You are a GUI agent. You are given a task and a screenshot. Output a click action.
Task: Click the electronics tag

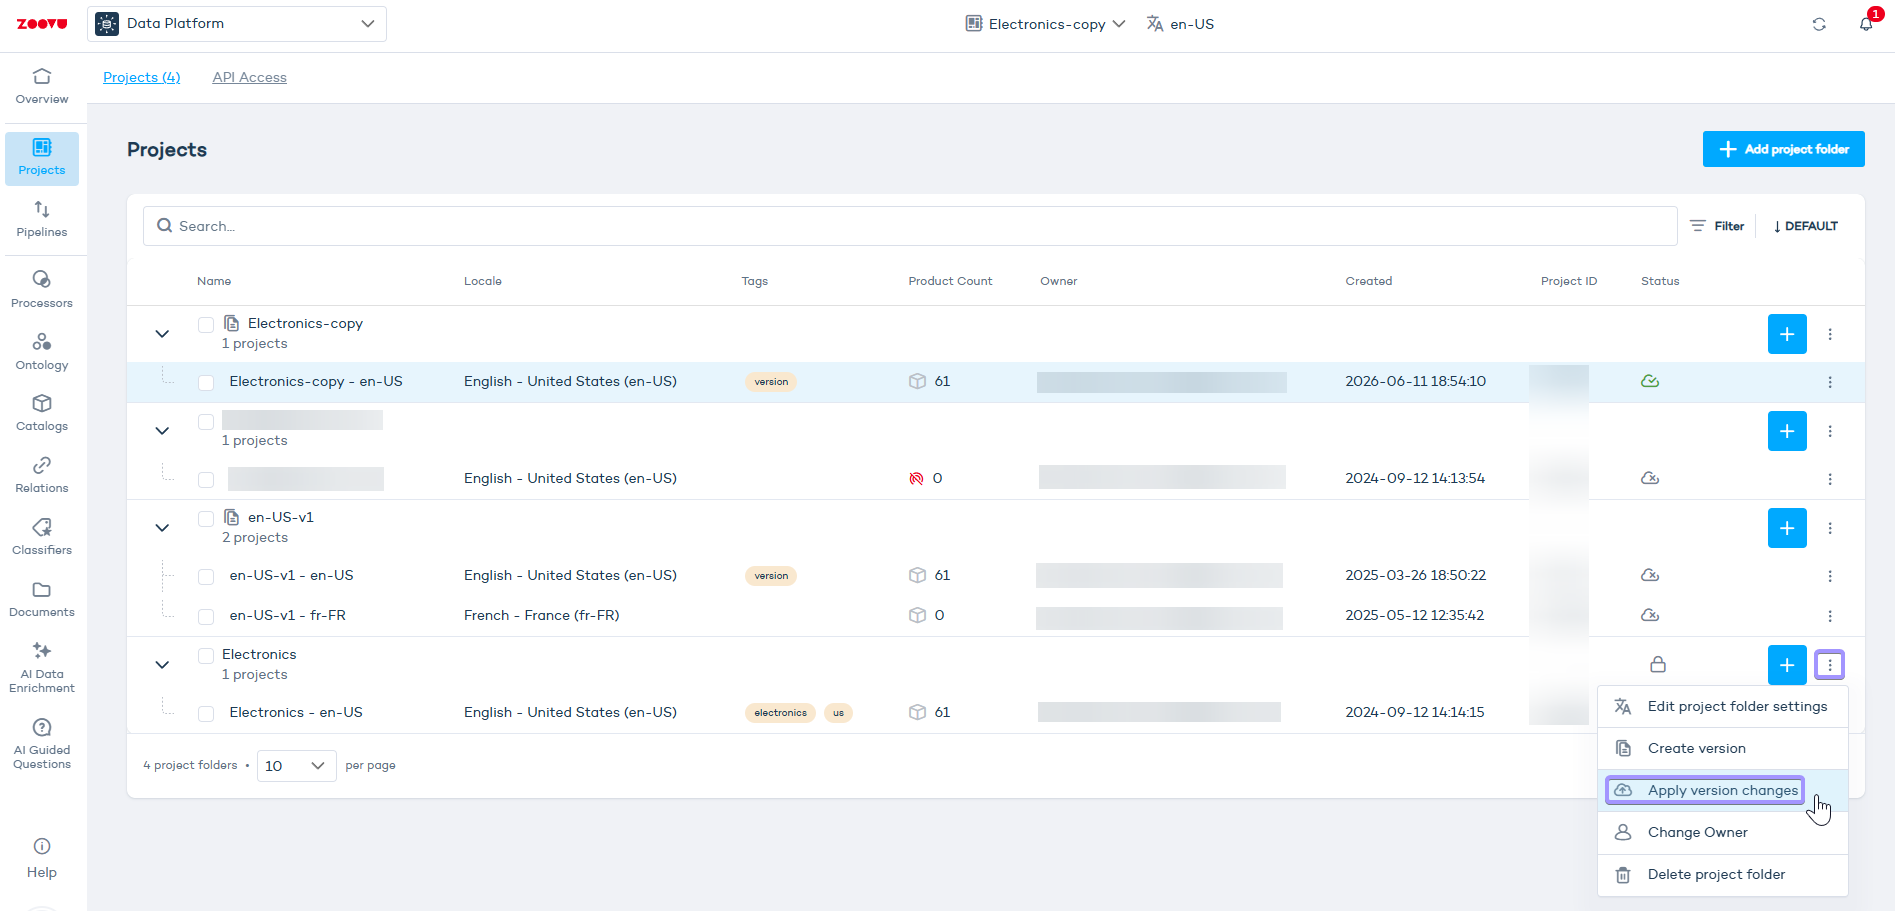click(780, 713)
